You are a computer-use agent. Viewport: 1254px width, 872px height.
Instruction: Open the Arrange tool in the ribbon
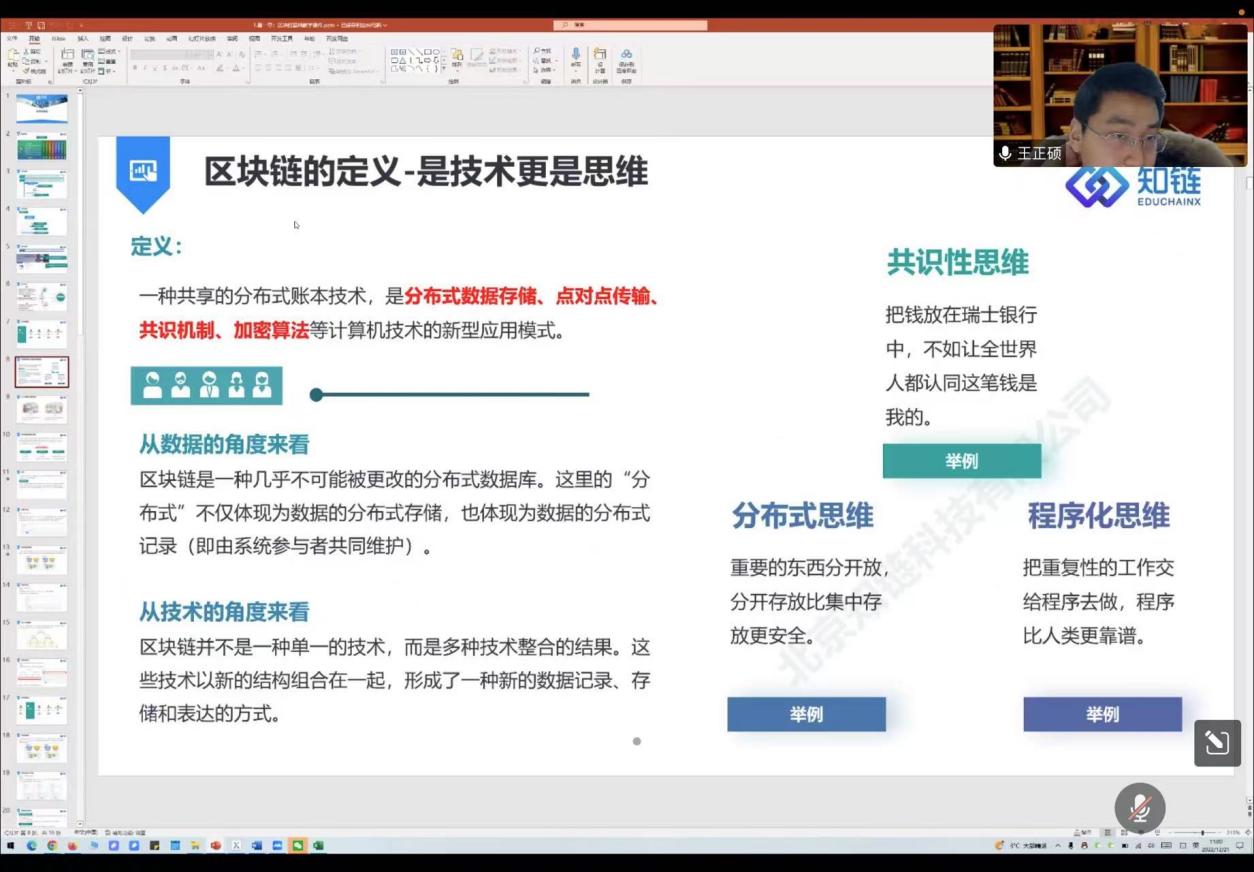[x=457, y=59]
